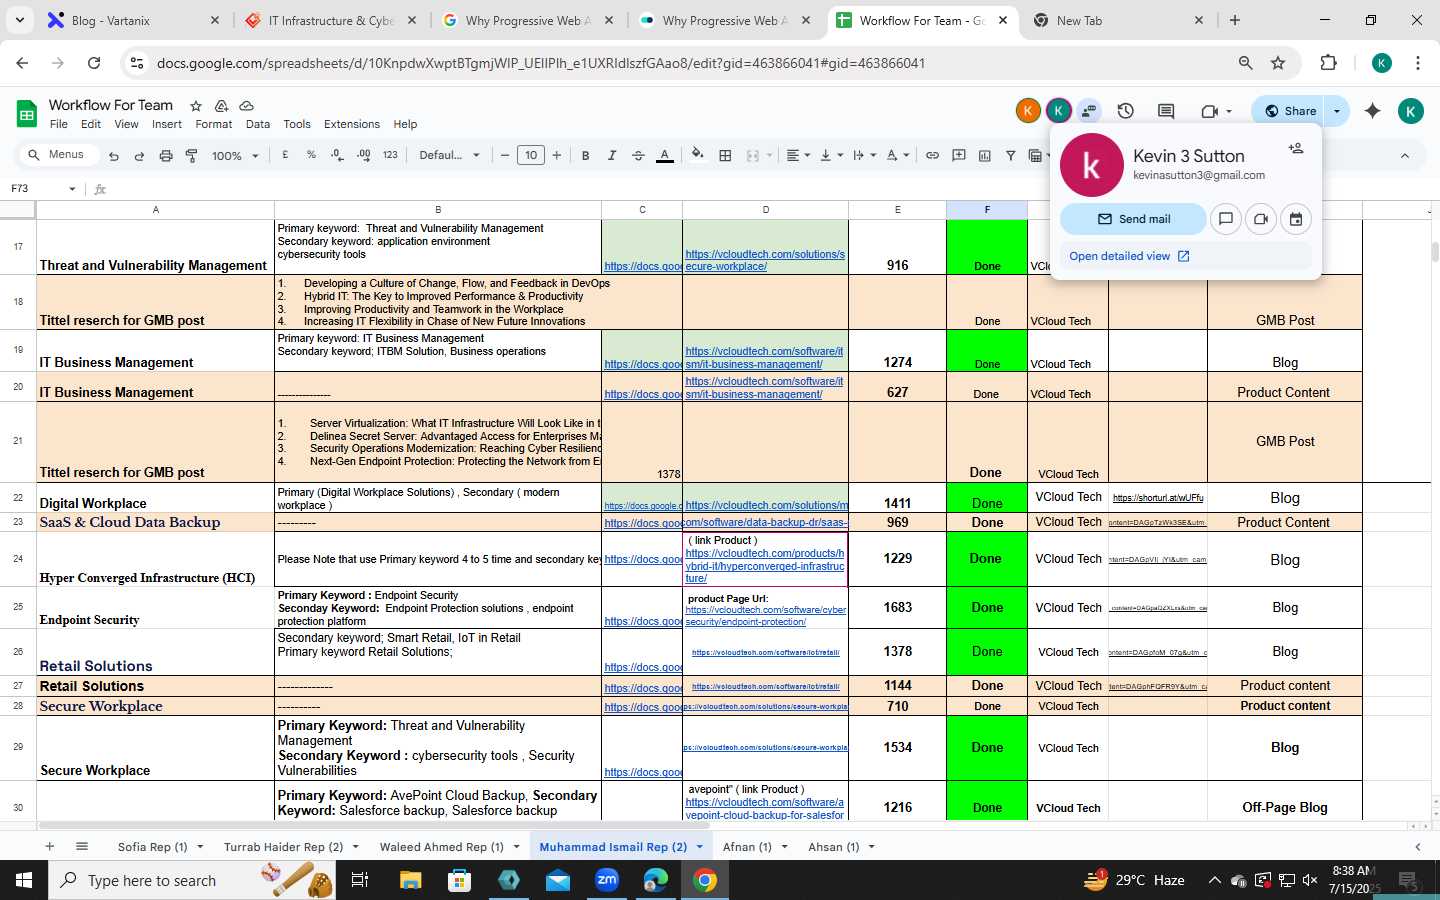
Task: Click the Move document folder icon
Action: point(221,105)
